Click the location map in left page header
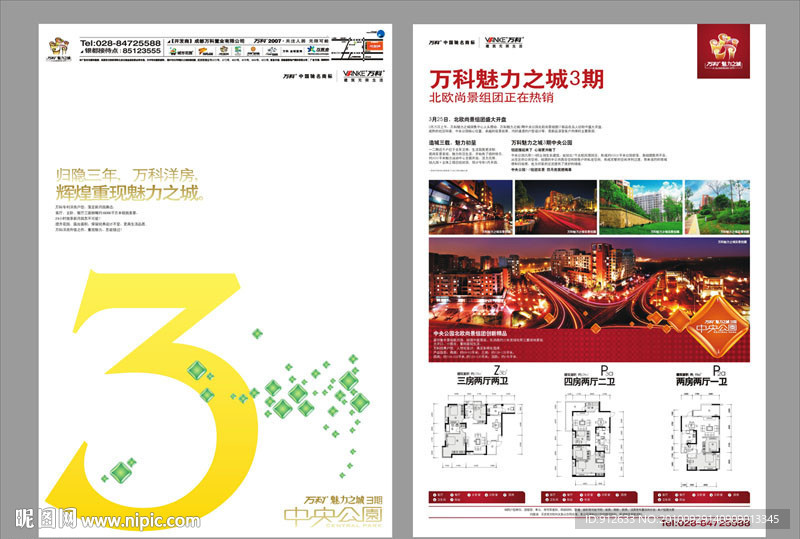 [357, 48]
